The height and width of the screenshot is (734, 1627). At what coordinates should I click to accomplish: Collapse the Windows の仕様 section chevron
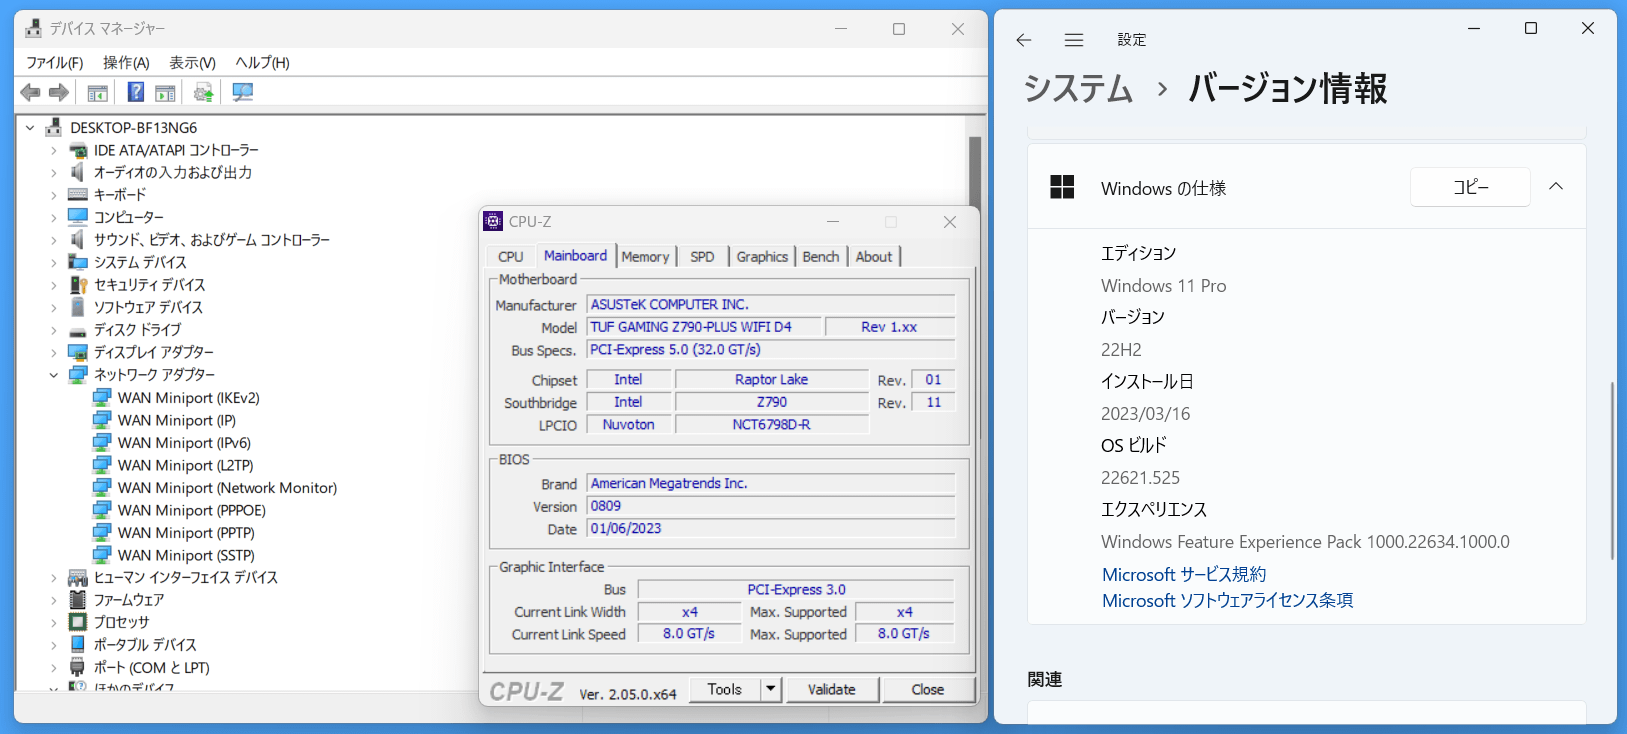coord(1556,187)
